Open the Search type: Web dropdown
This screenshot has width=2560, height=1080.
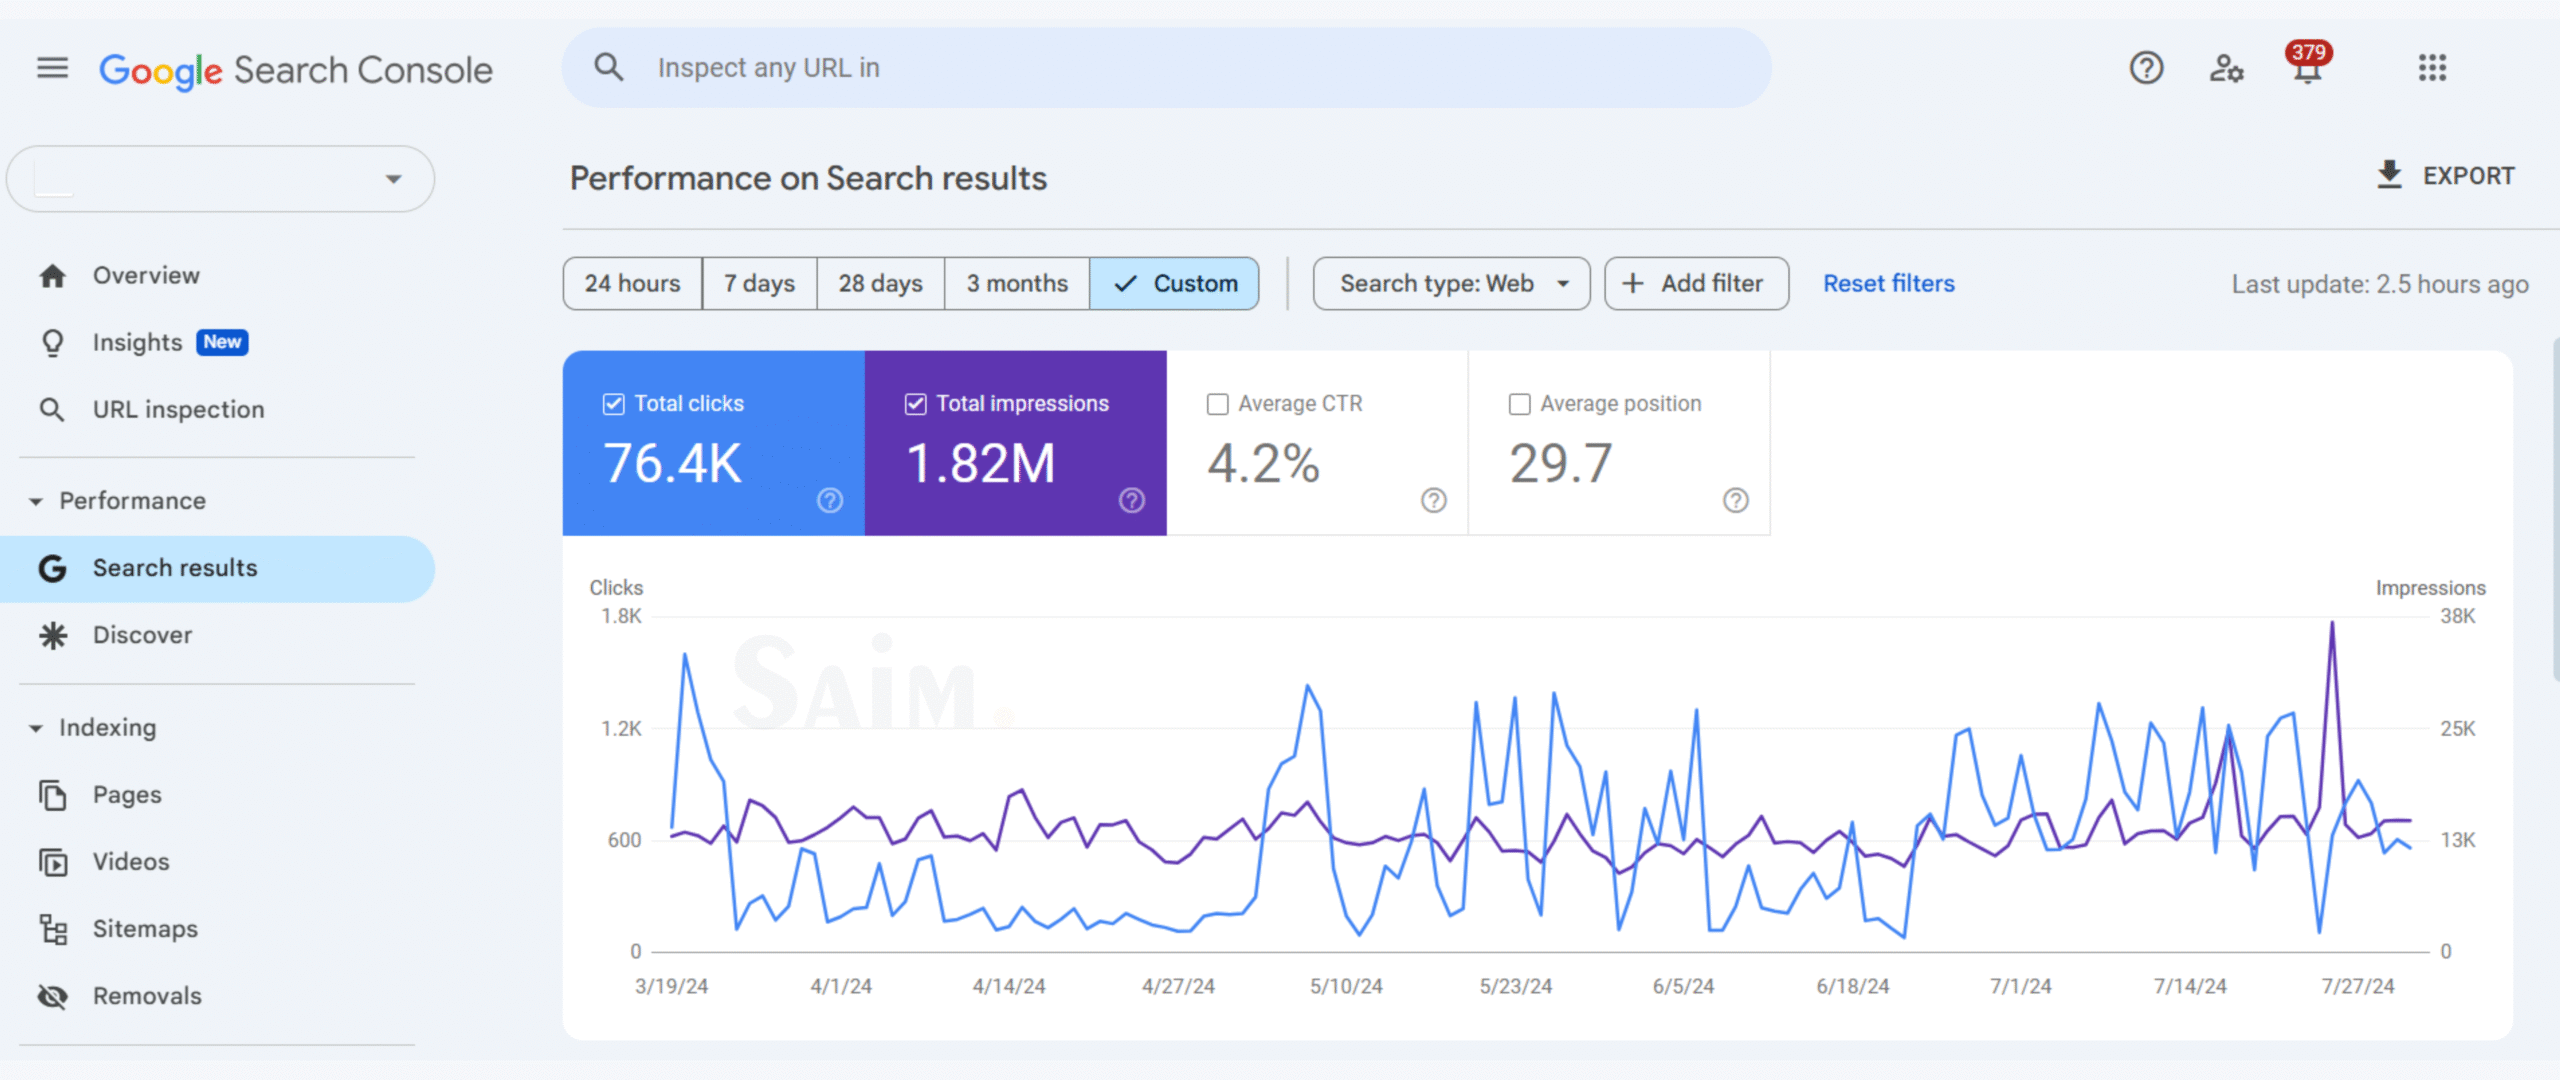[x=1450, y=284]
